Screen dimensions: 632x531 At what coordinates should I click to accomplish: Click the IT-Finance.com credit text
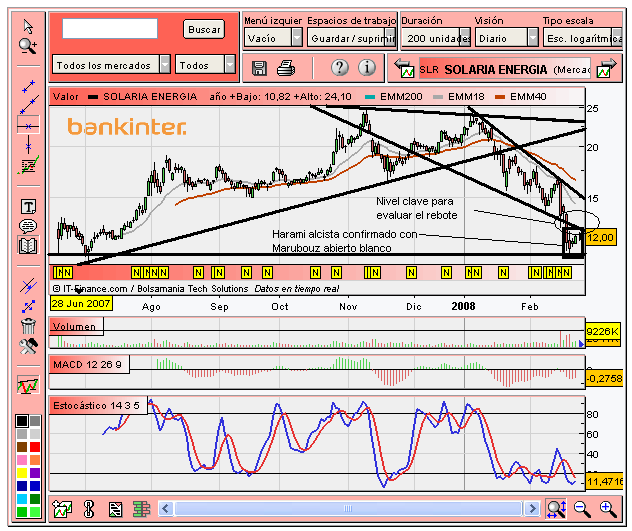point(150,289)
